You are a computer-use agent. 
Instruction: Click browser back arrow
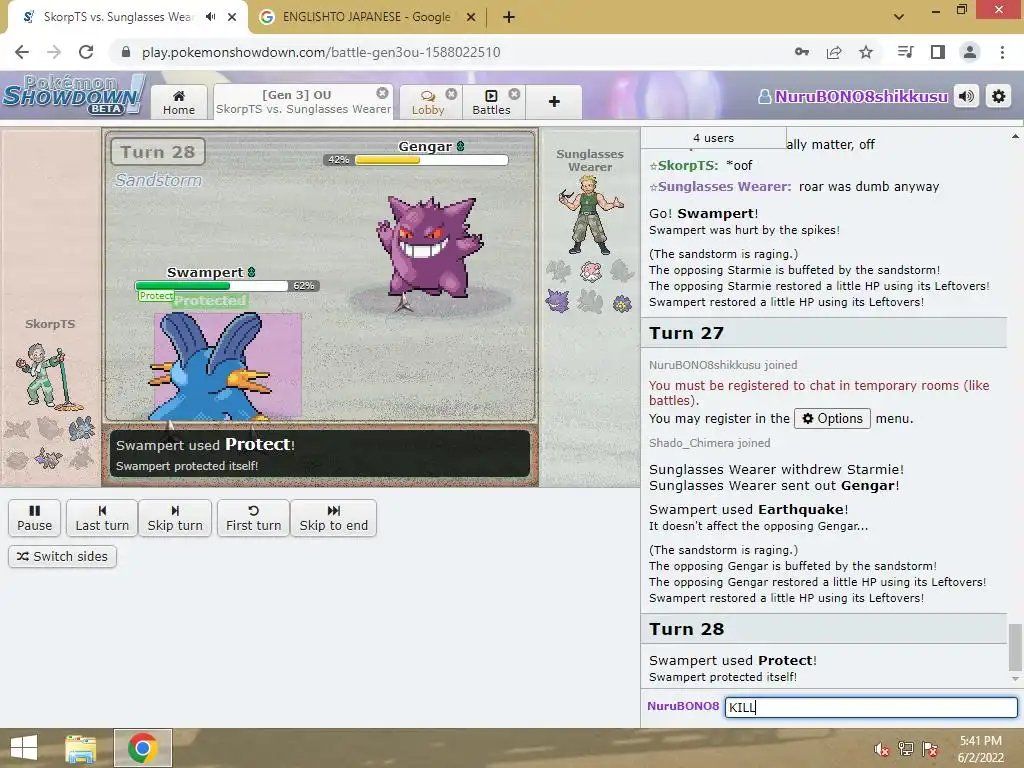pyautogui.click(x=22, y=52)
